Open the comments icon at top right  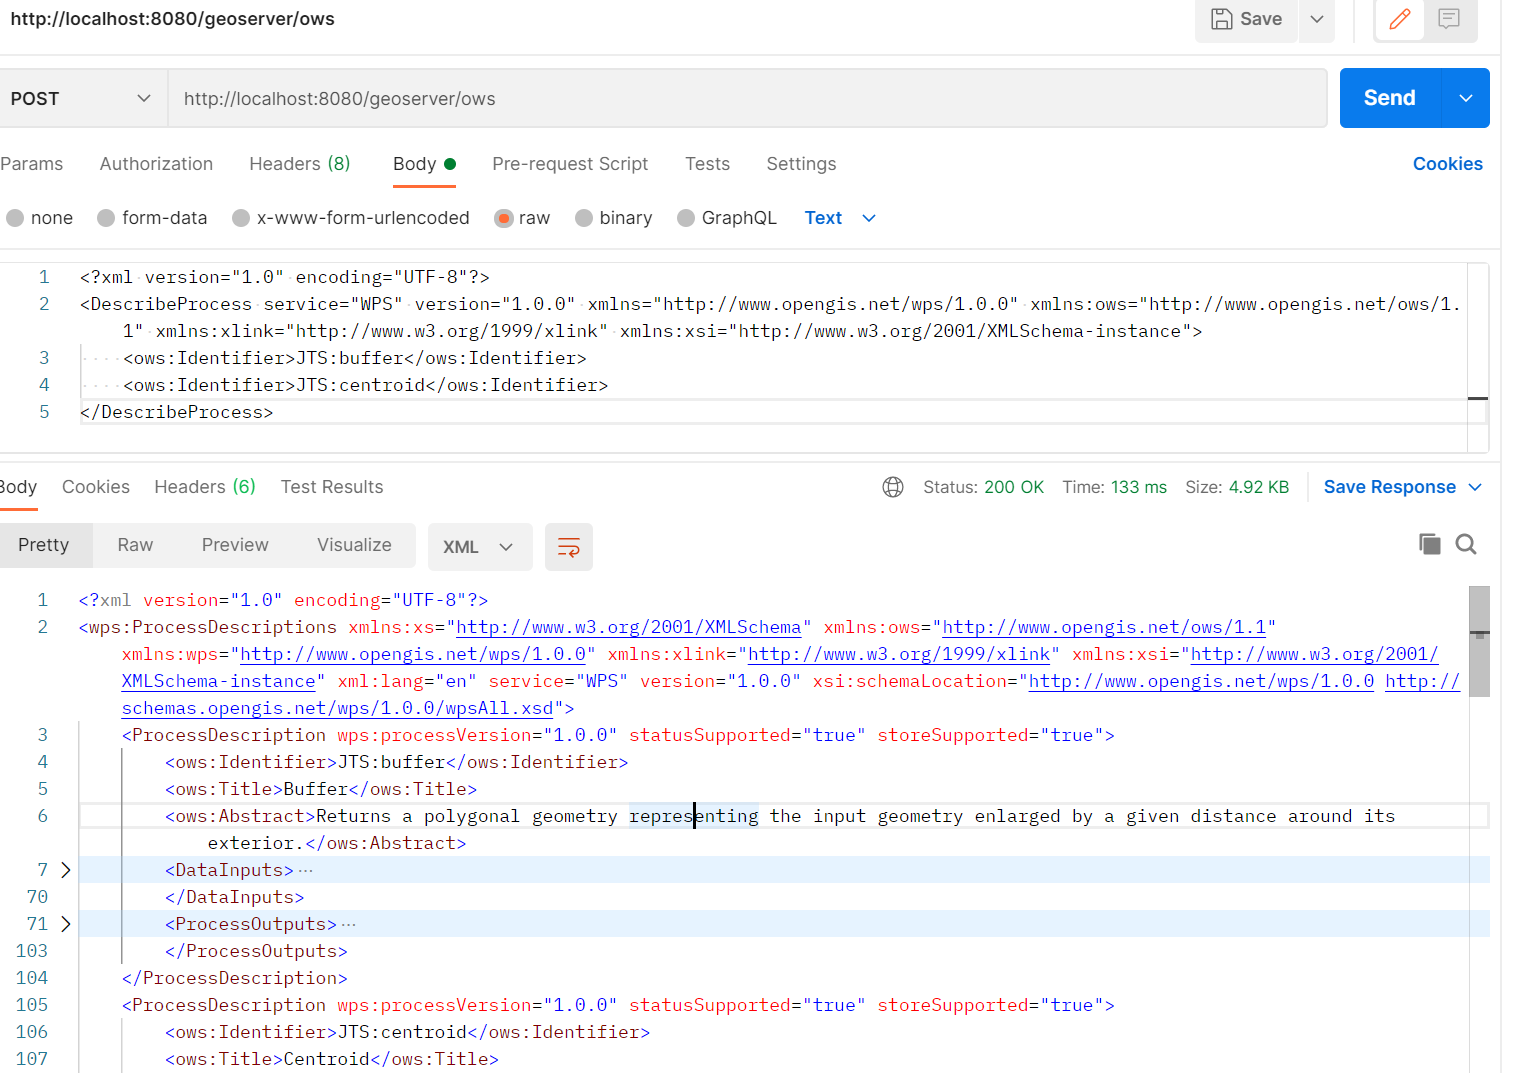(x=1449, y=19)
